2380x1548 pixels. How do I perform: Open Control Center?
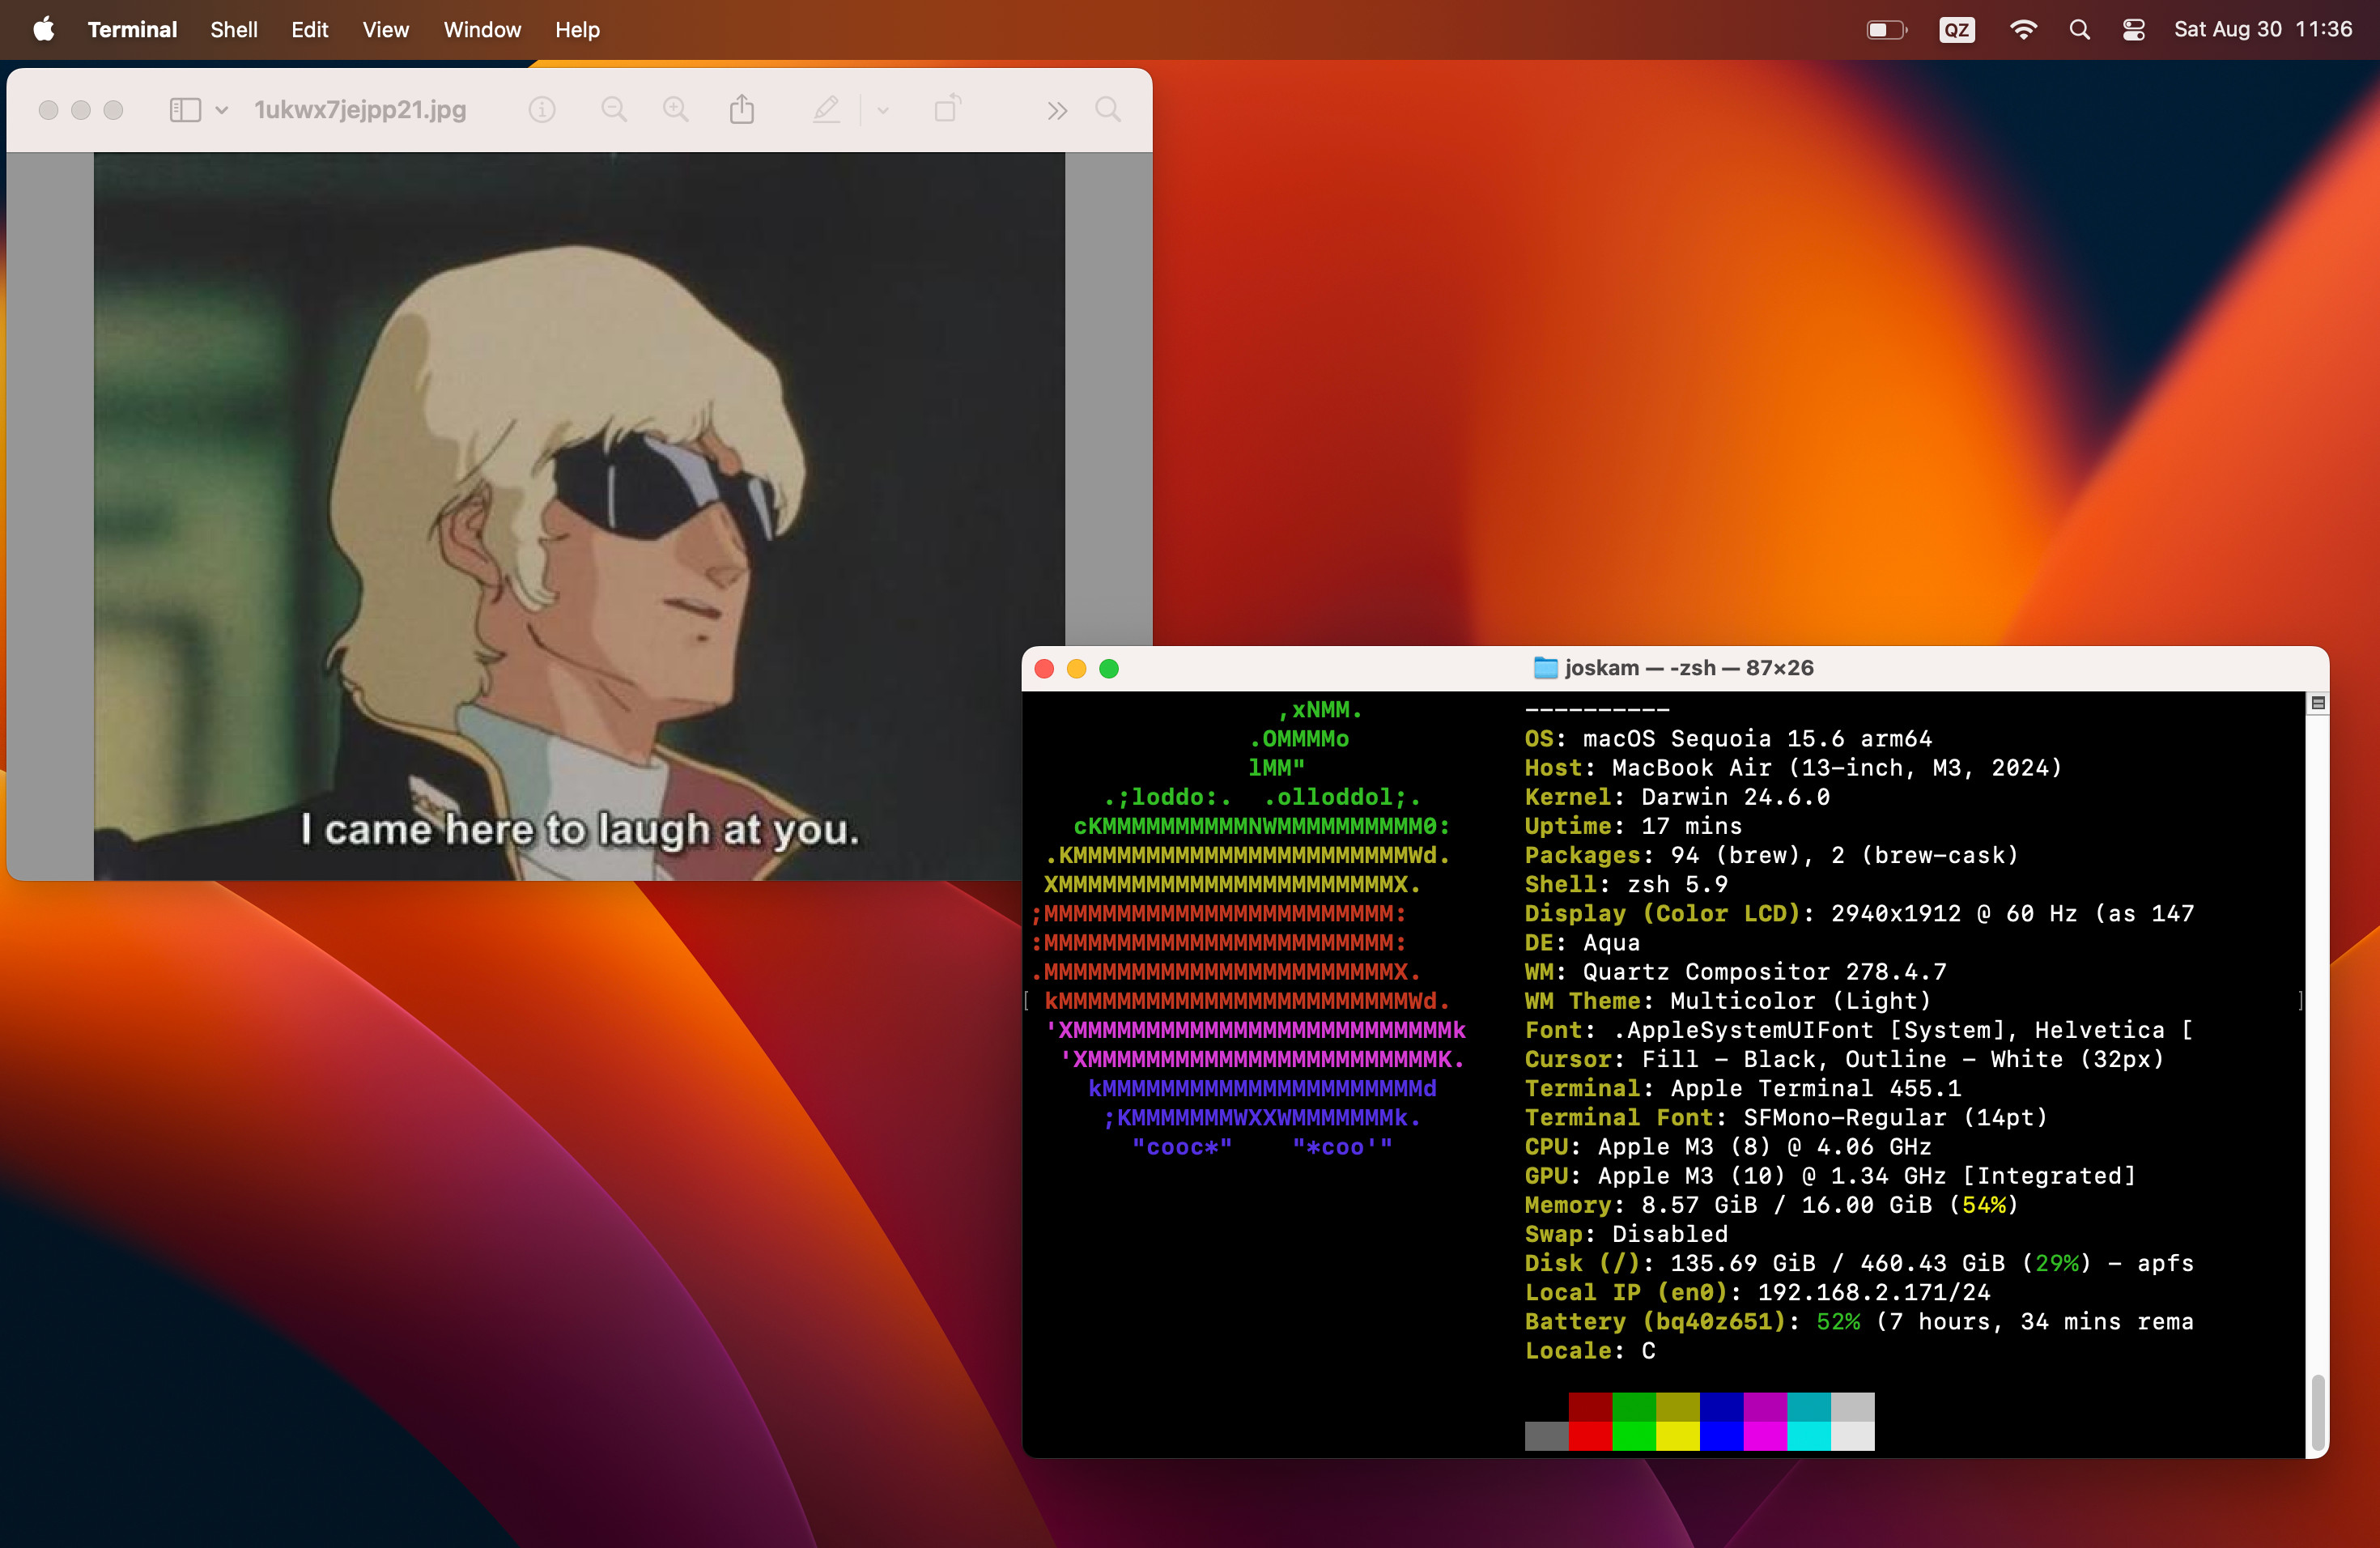pos(2133,30)
